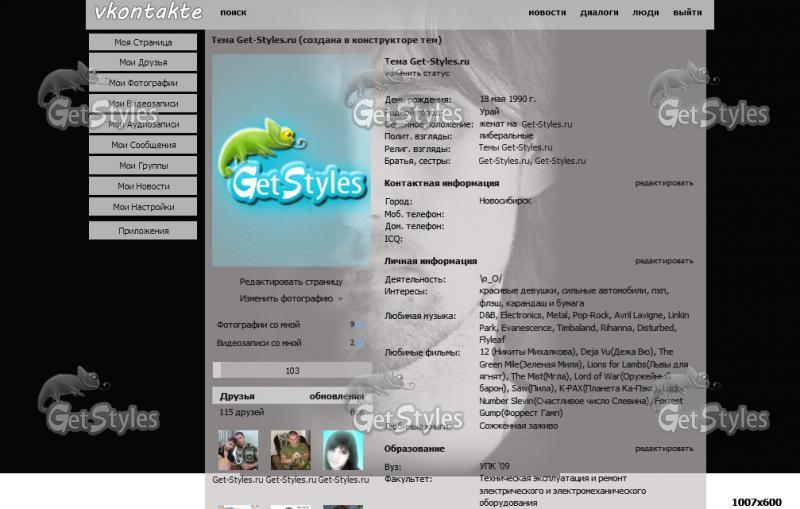Open люди in top menu
Viewport: 800px width, 509px height.
pyautogui.click(x=645, y=12)
